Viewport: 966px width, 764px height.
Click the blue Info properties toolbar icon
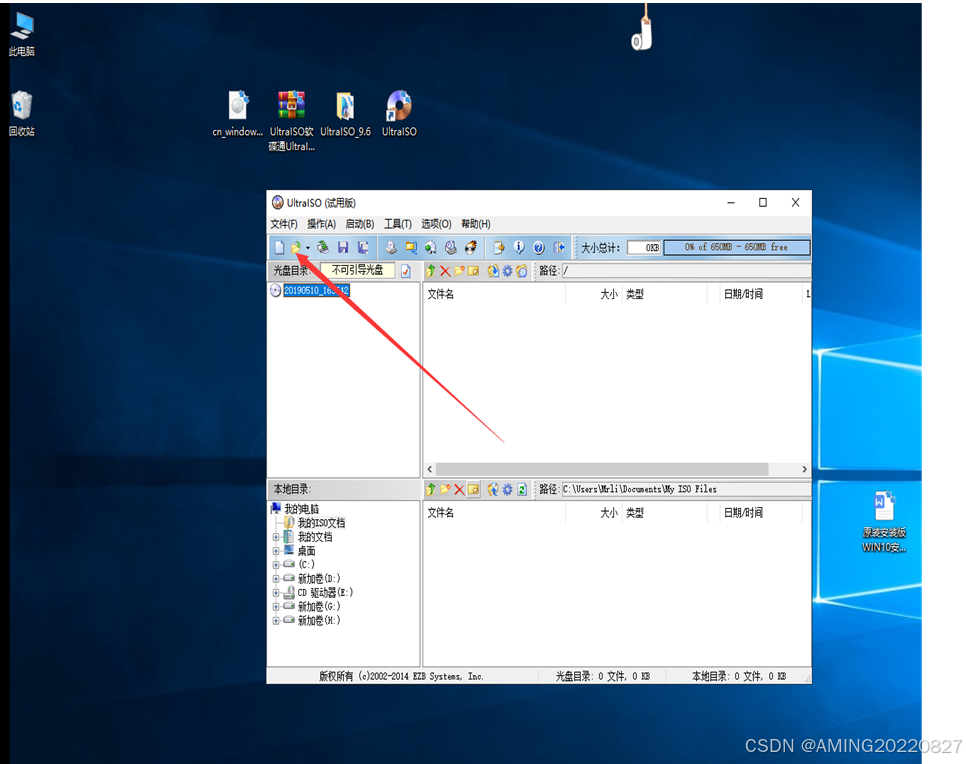[519, 248]
